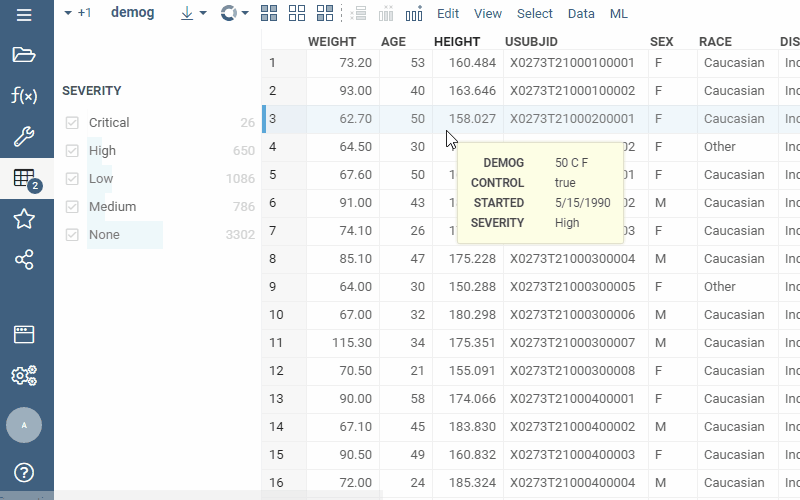
Task: Expand the refresh options dropdown arrow
Action: click(245, 13)
